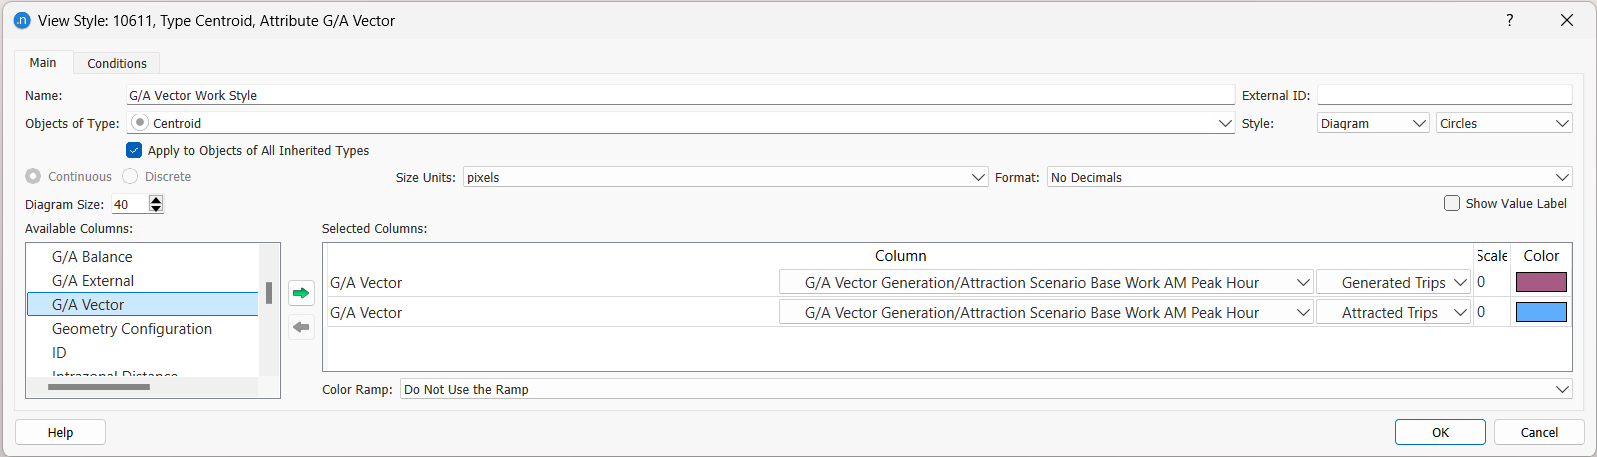Enable Apply to Objects of All Inherited Types
1597x457 pixels.
click(x=134, y=150)
